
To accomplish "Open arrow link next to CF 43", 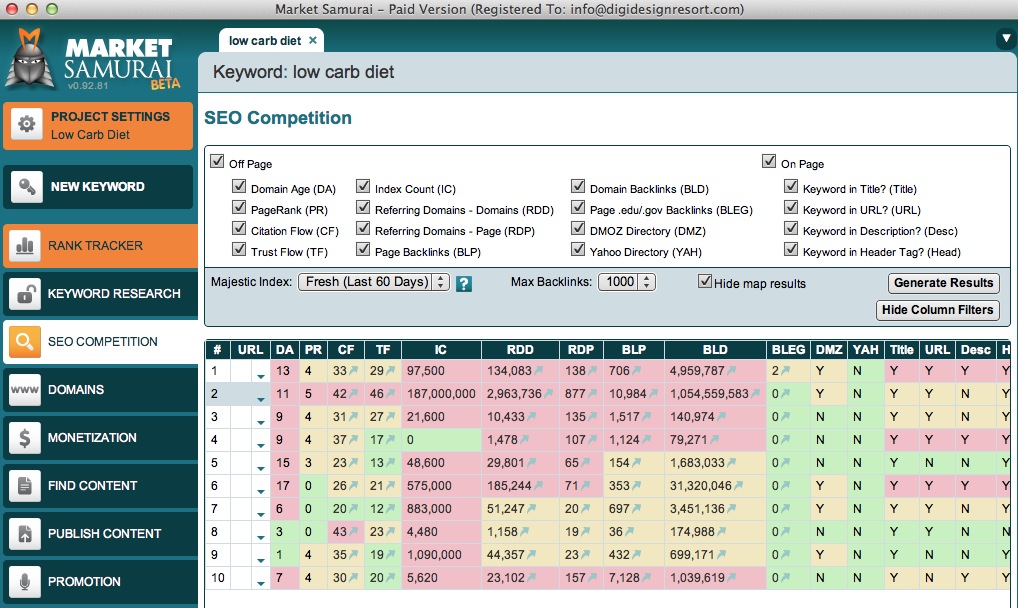I will 354,531.
